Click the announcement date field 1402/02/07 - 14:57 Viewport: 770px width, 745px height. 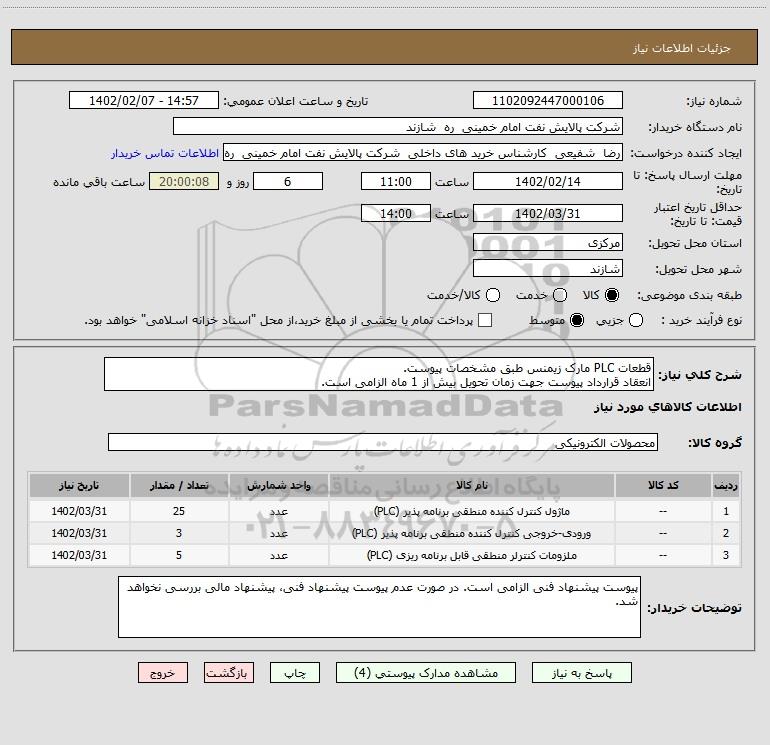pyautogui.click(x=144, y=100)
